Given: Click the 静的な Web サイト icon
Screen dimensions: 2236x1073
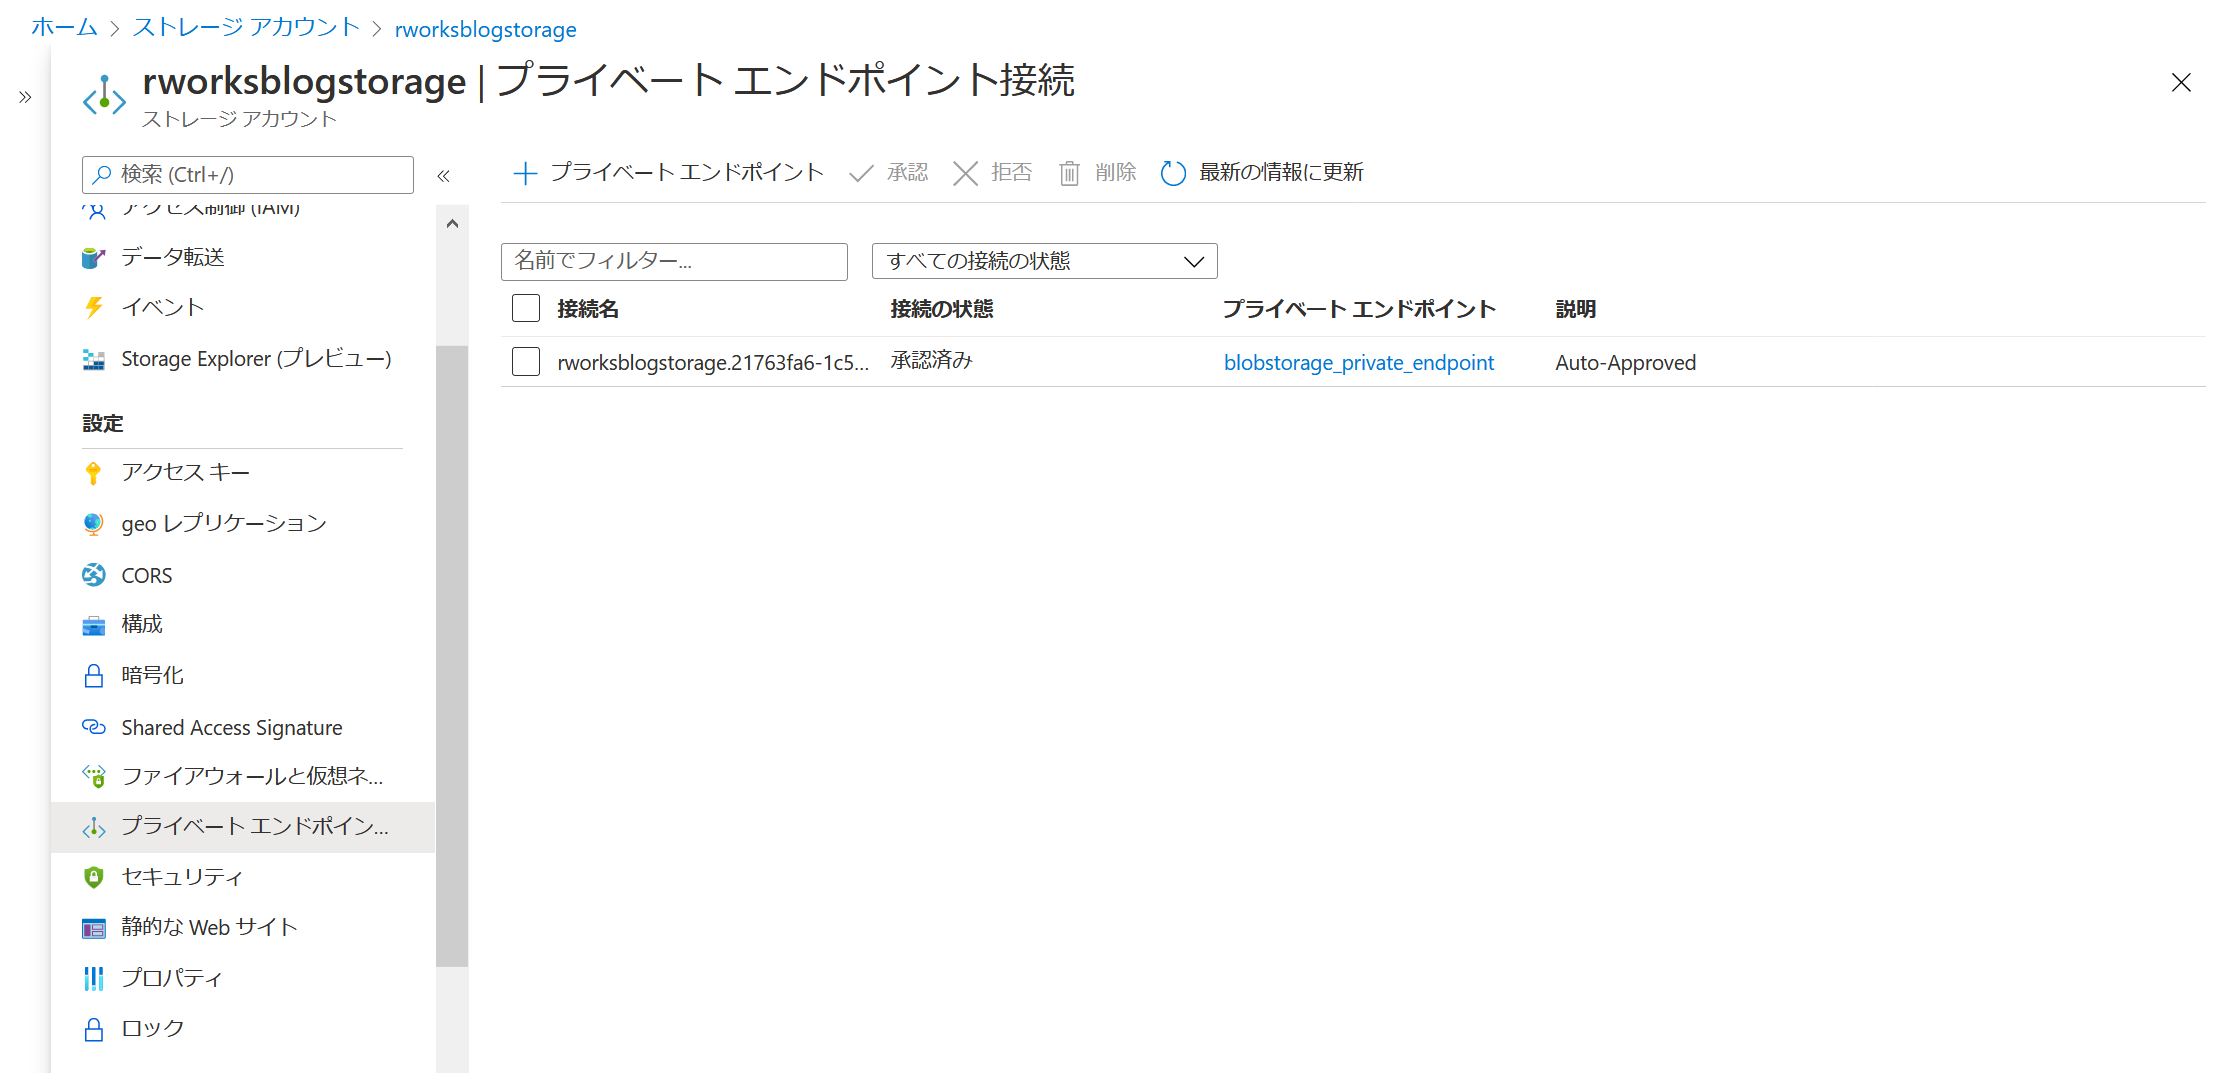Looking at the screenshot, I should 93,929.
